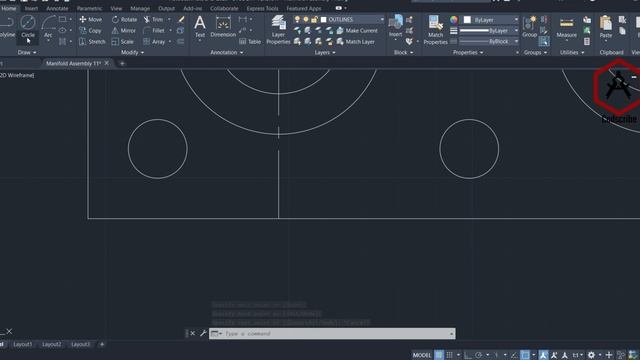Expand the Block panel
Image resolution: width=640 pixels, height=360 pixels.
[x=403, y=52]
